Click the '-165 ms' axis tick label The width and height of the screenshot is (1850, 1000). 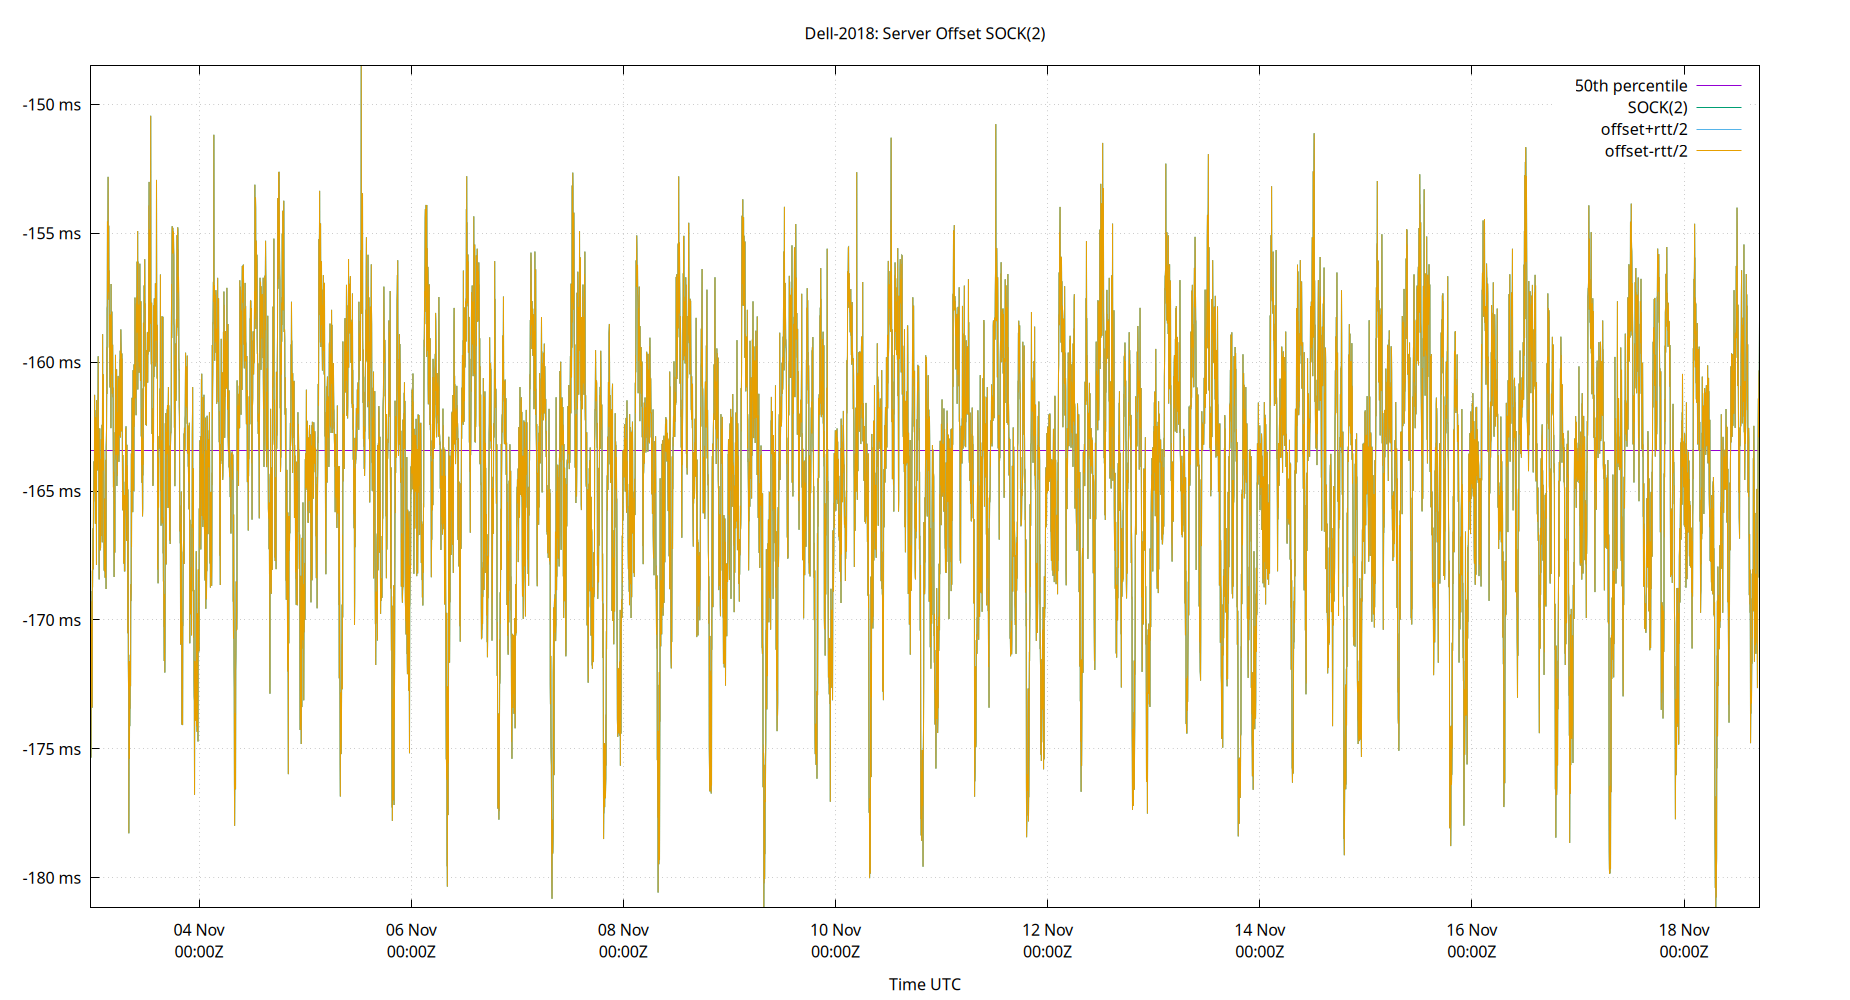[51, 491]
